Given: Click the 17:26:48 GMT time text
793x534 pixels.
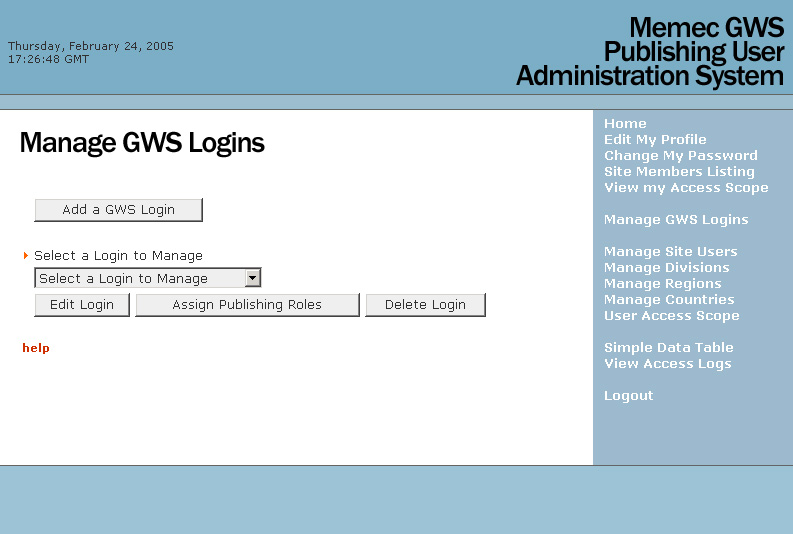Looking at the screenshot, I should (49, 59).
